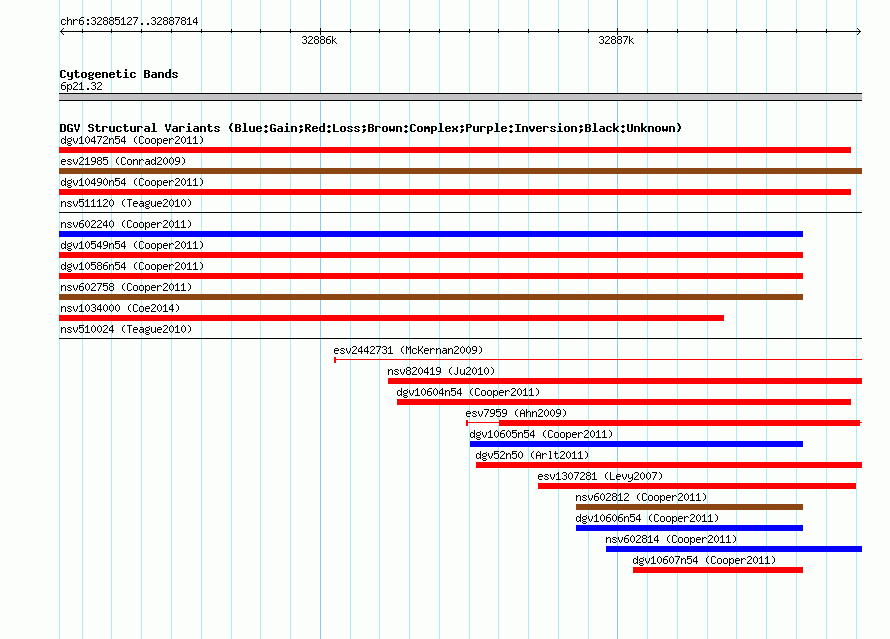Open esv7959 (Ahn2009) variant label
The height and width of the screenshot is (639, 890).
point(516,413)
